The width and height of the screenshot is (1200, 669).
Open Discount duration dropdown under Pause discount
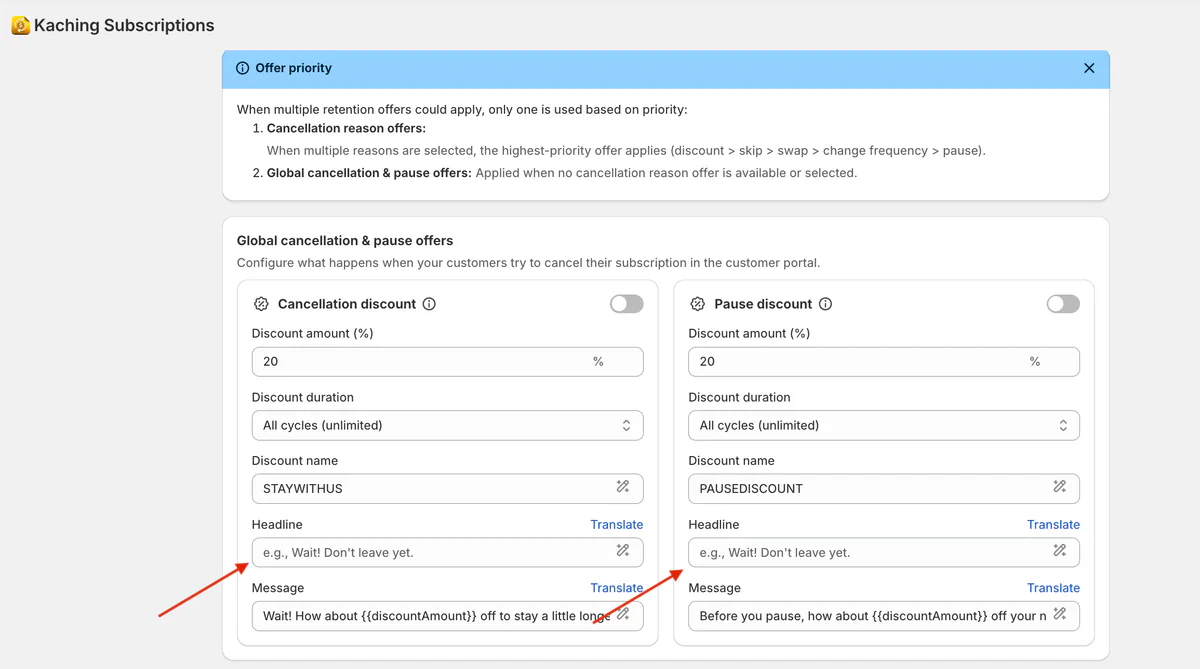point(884,425)
